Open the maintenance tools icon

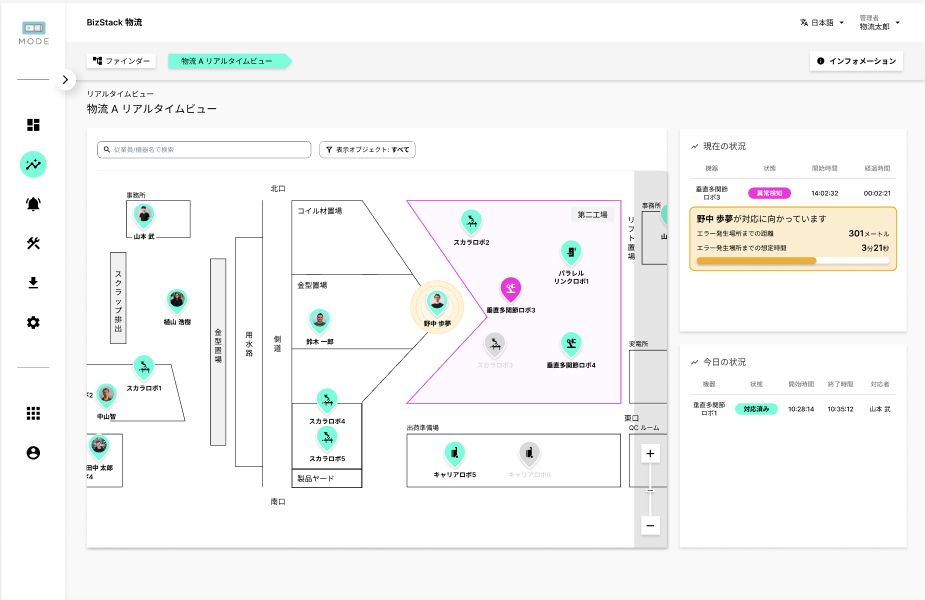click(33, 243)
